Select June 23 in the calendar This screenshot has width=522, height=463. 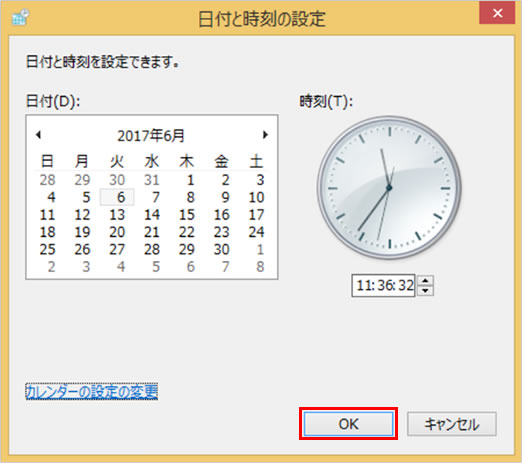[222, 232]
